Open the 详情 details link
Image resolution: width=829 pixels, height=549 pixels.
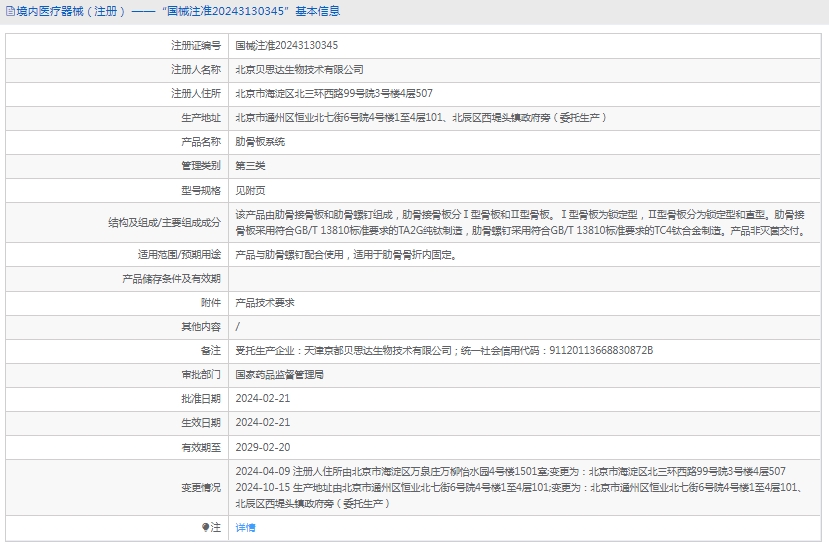click(245, 527)
